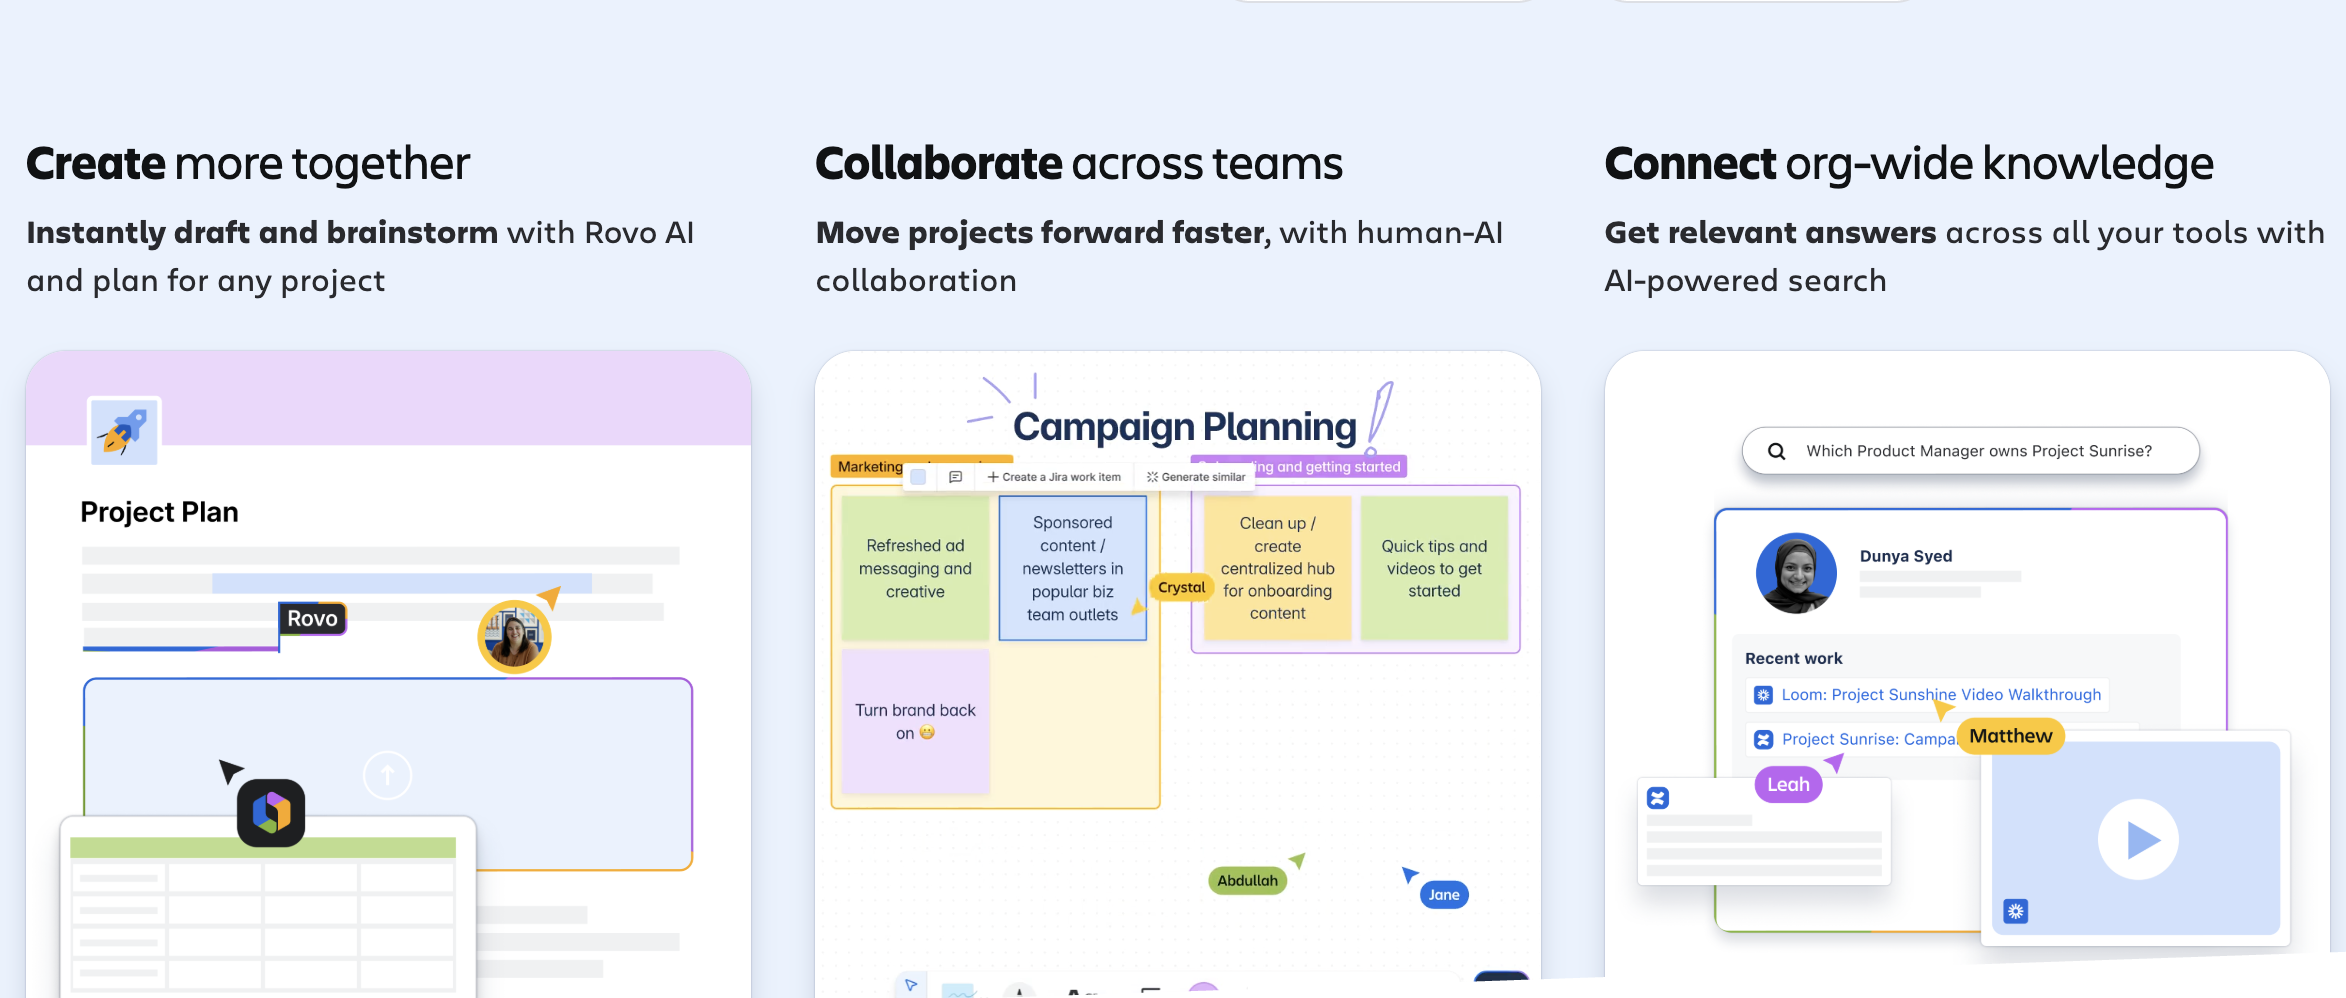Click Generate similar button

pos(1196,477)
